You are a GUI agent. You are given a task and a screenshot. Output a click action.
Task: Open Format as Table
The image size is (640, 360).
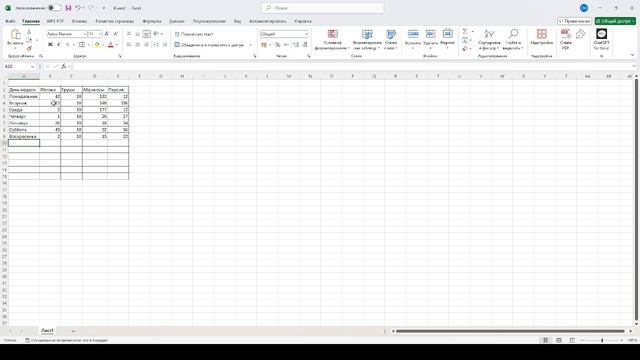367,40
